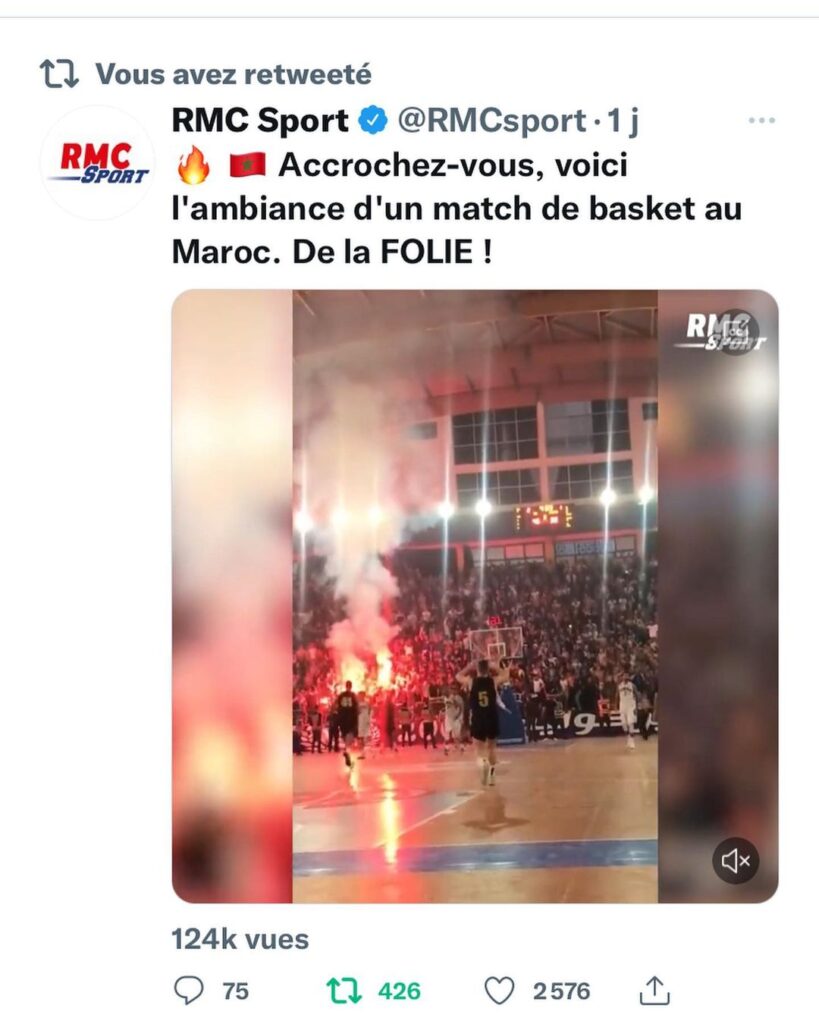819x1024 pixels.
Task: Click the retweet icon beside Vous avez retweeté
Action: click(x=59, y=74)
